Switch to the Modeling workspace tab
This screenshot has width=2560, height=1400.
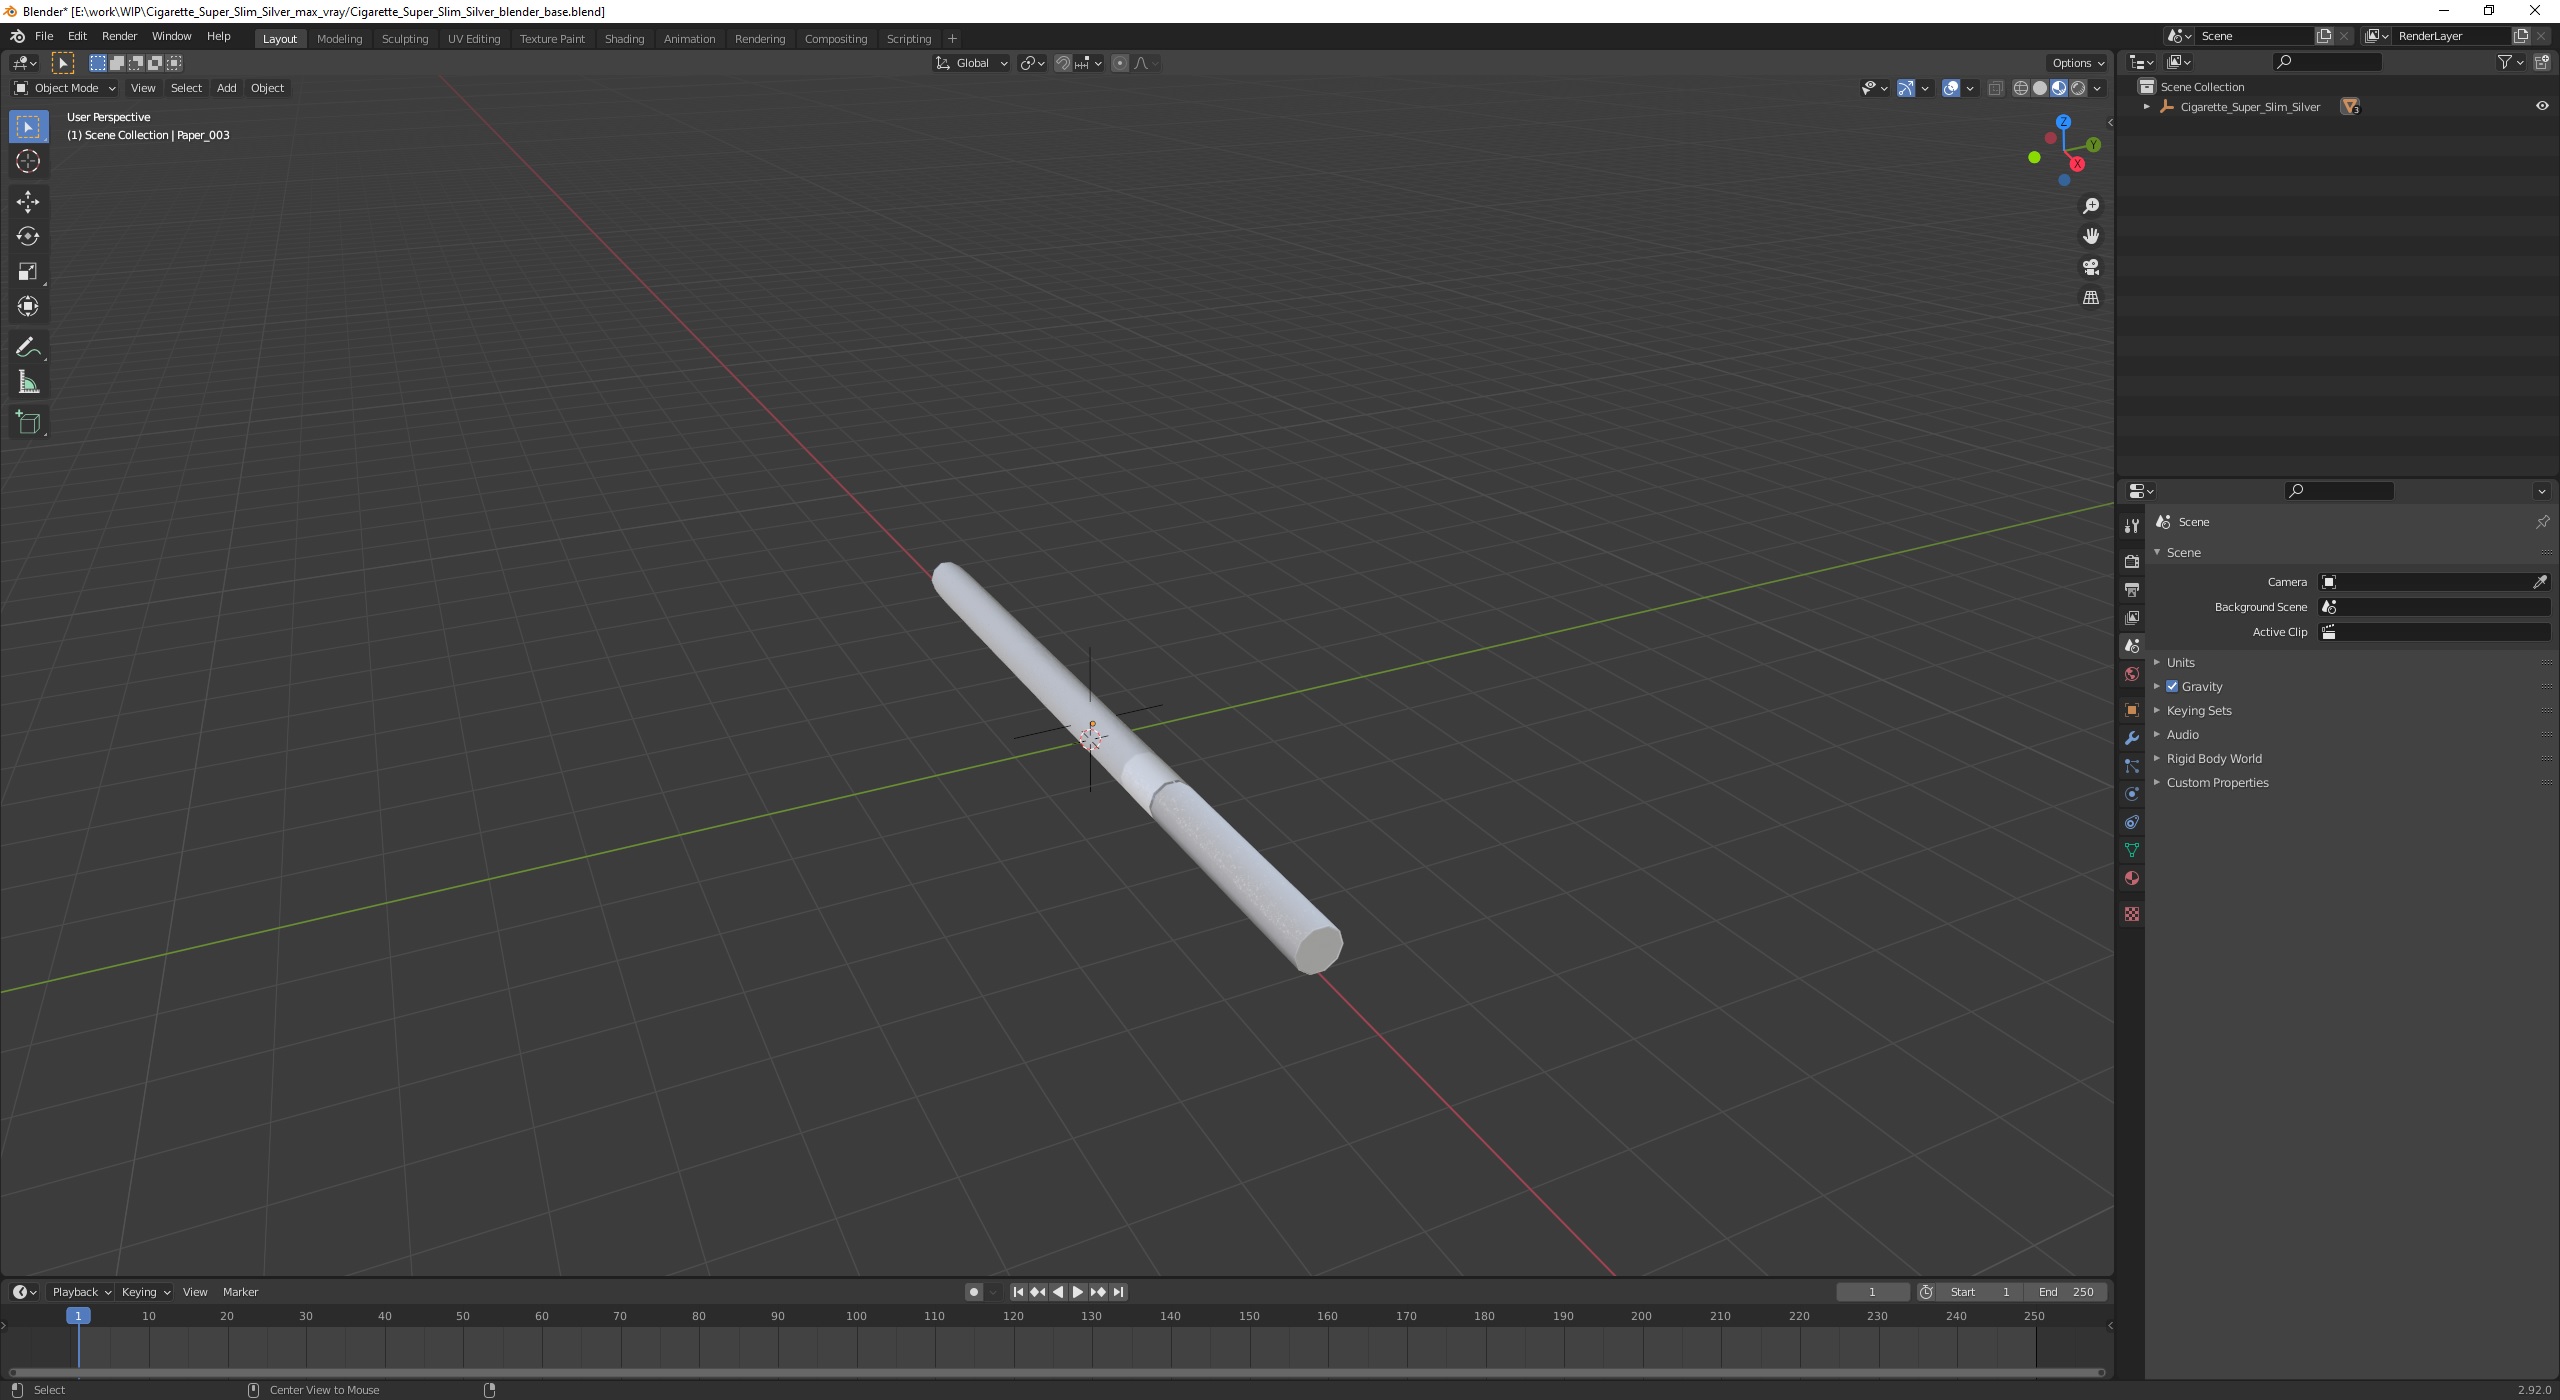pos(339,38)
